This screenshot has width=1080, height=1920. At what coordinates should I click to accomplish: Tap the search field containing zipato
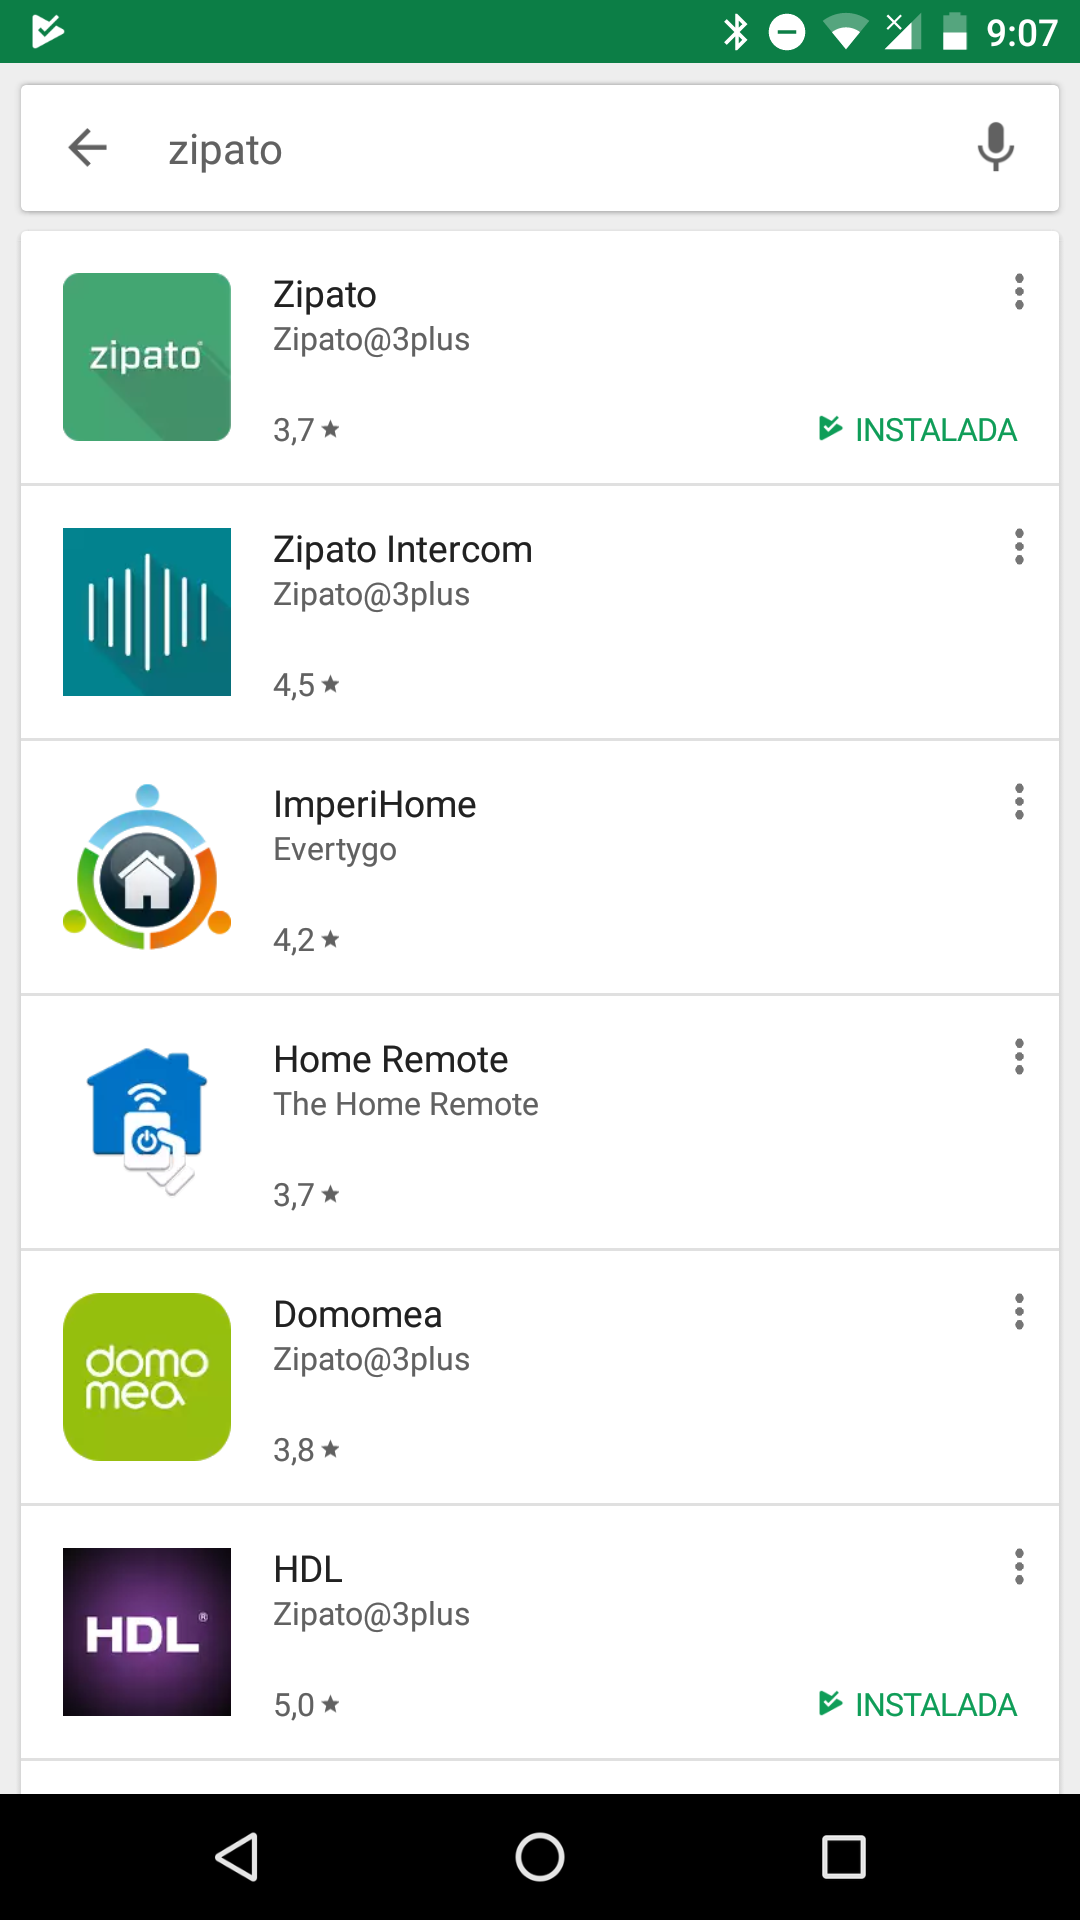pyautogui.click(x=540, y=150)
